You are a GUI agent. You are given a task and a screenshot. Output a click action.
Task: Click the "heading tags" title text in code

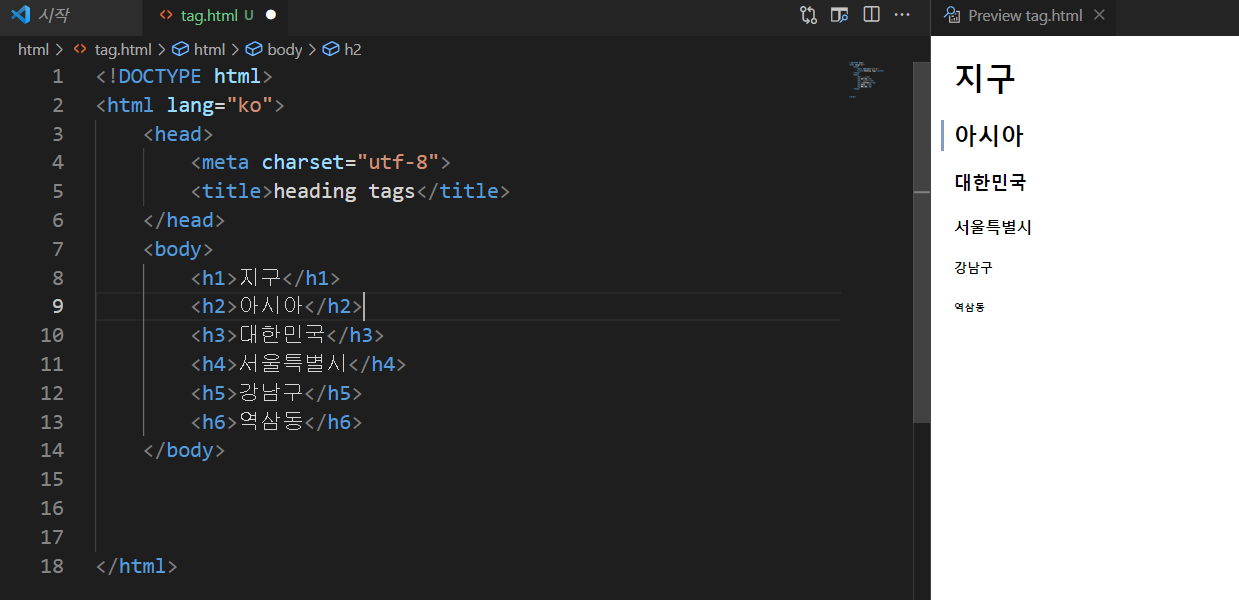click(x=344, y=191)
